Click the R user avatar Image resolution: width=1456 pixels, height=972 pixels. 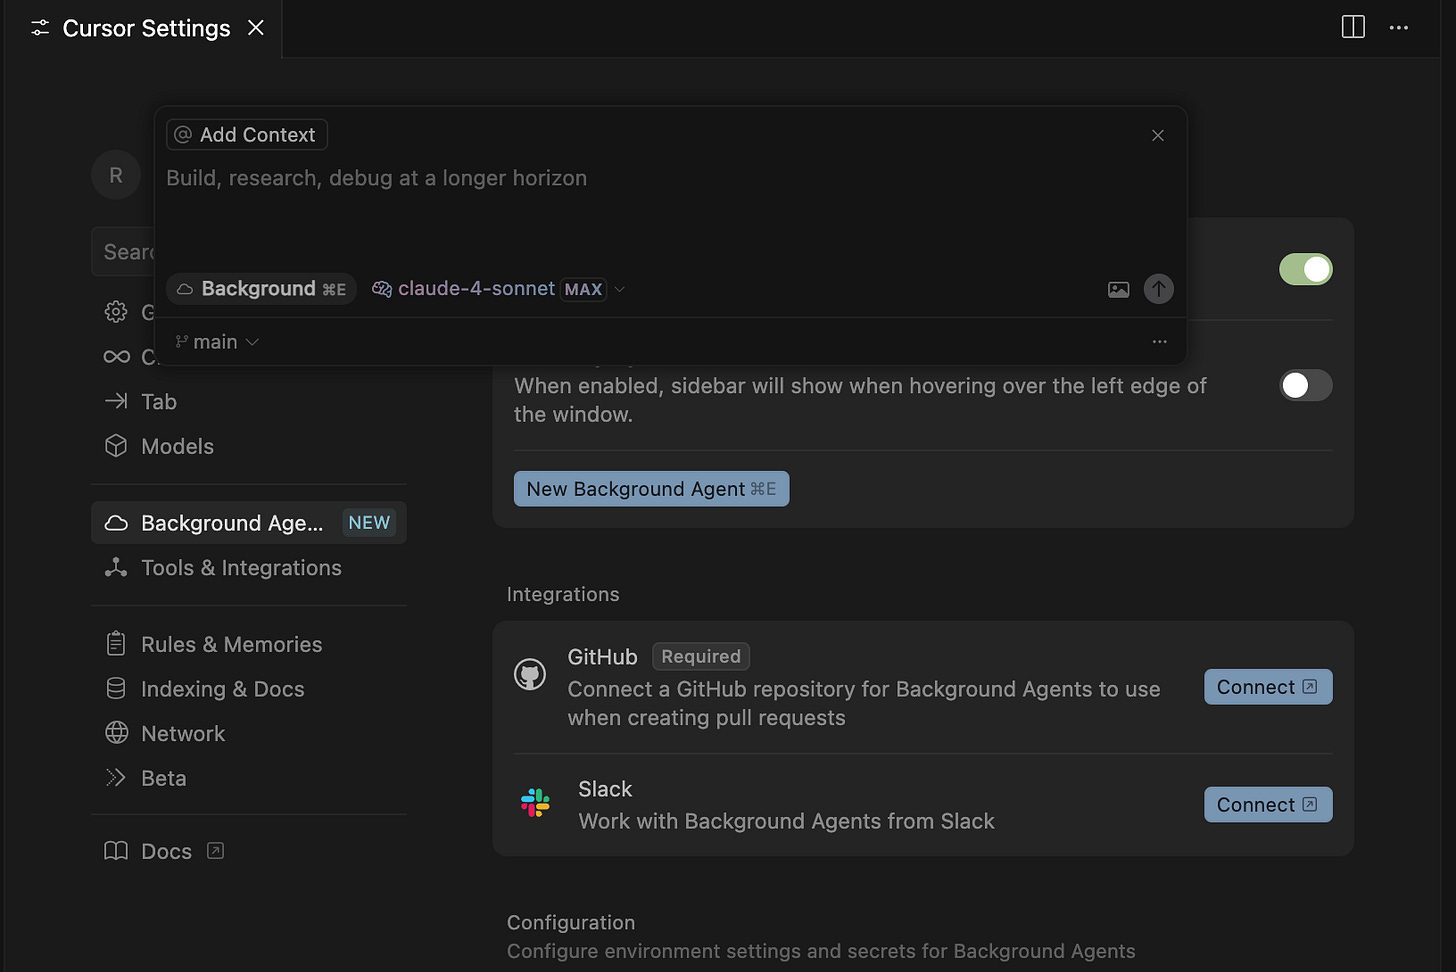[116, 175]
